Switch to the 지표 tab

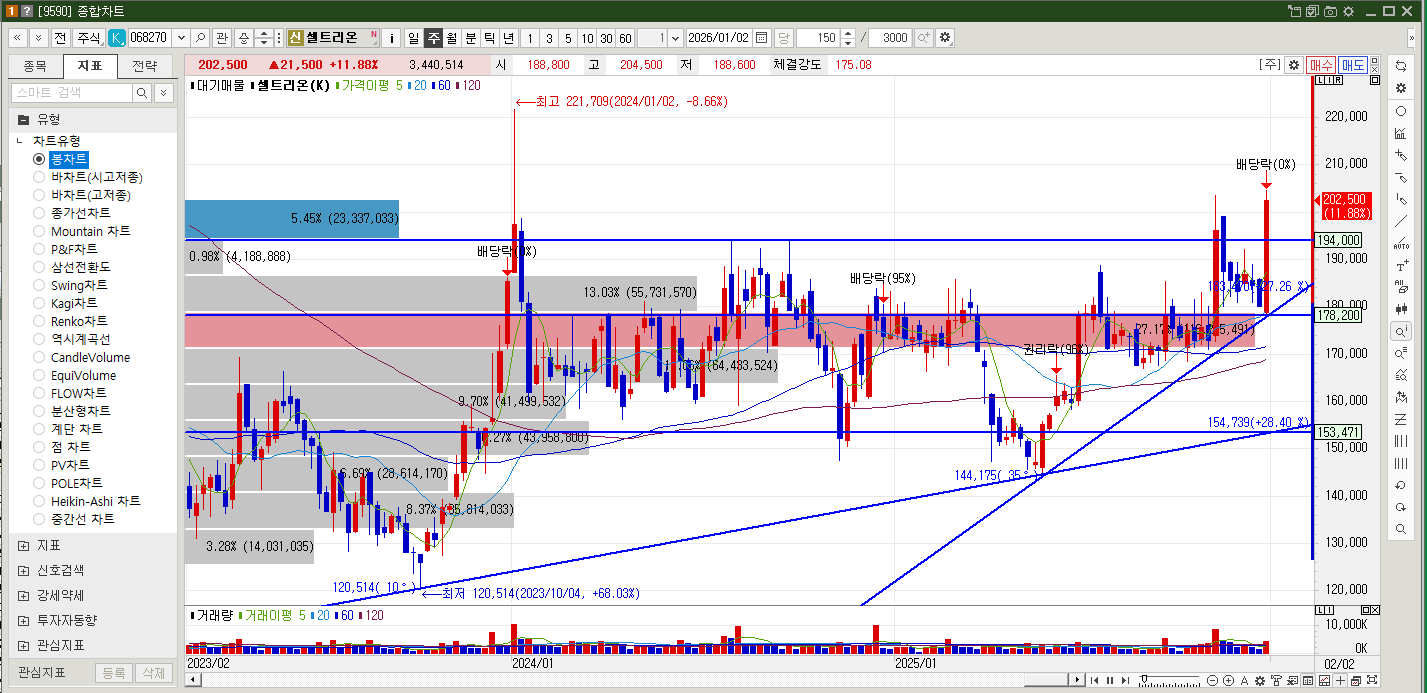tap(90, 67)
